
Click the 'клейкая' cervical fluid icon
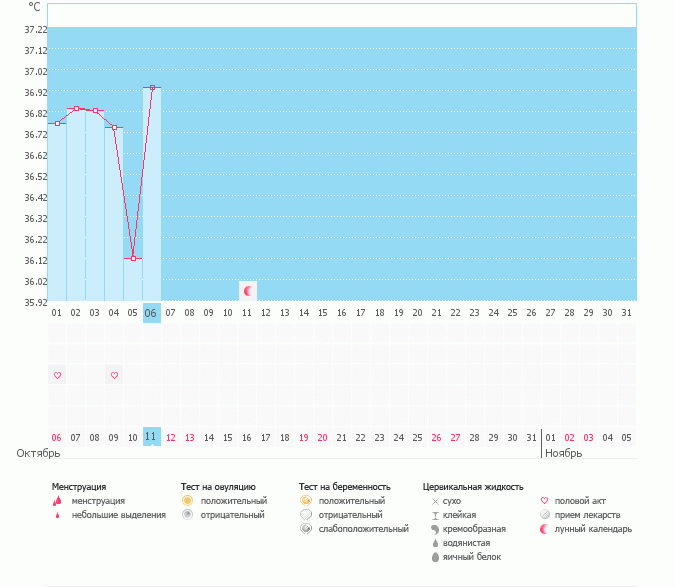pos(435,516)
